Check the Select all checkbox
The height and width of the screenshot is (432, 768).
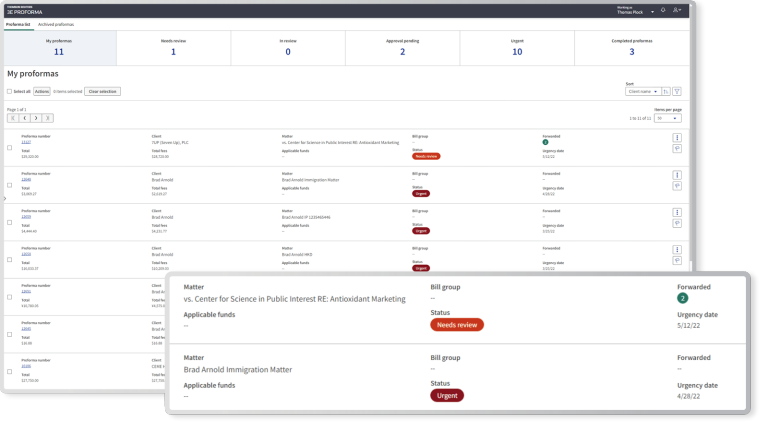(x=9, y=91)
